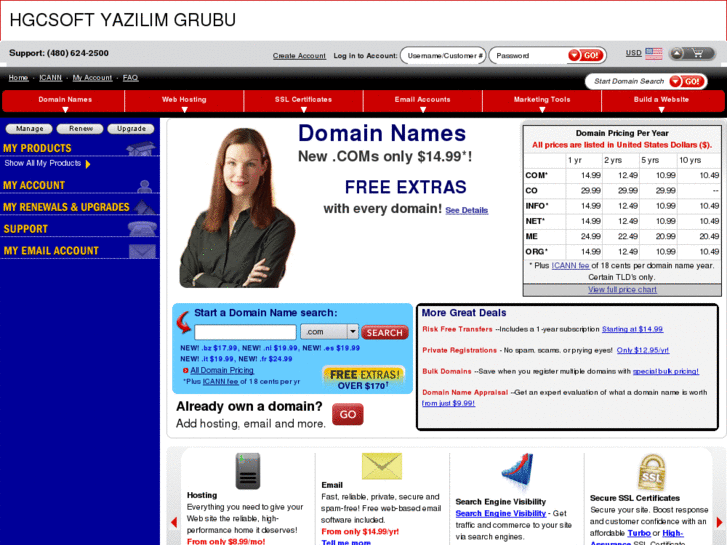The width and height of the screenshot is (727, 545).
Task: Click the red curved arrow near domain search
Action: [x=184, y=322]
